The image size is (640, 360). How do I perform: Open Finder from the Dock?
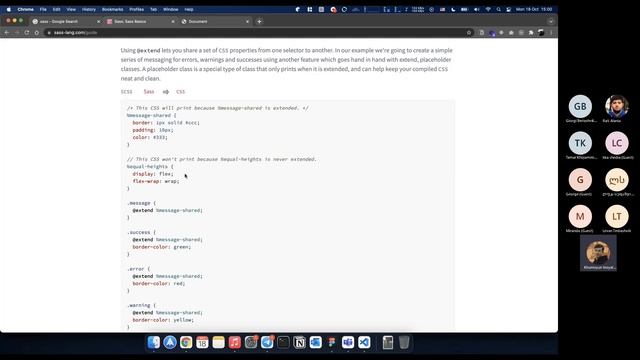click(x=154, y=342)
